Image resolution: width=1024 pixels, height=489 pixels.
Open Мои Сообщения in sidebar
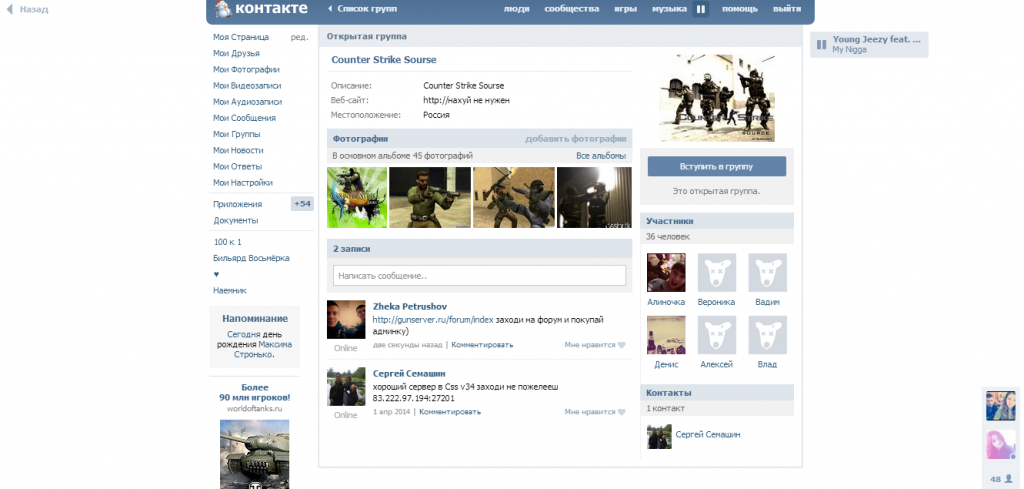click(244, 118)
